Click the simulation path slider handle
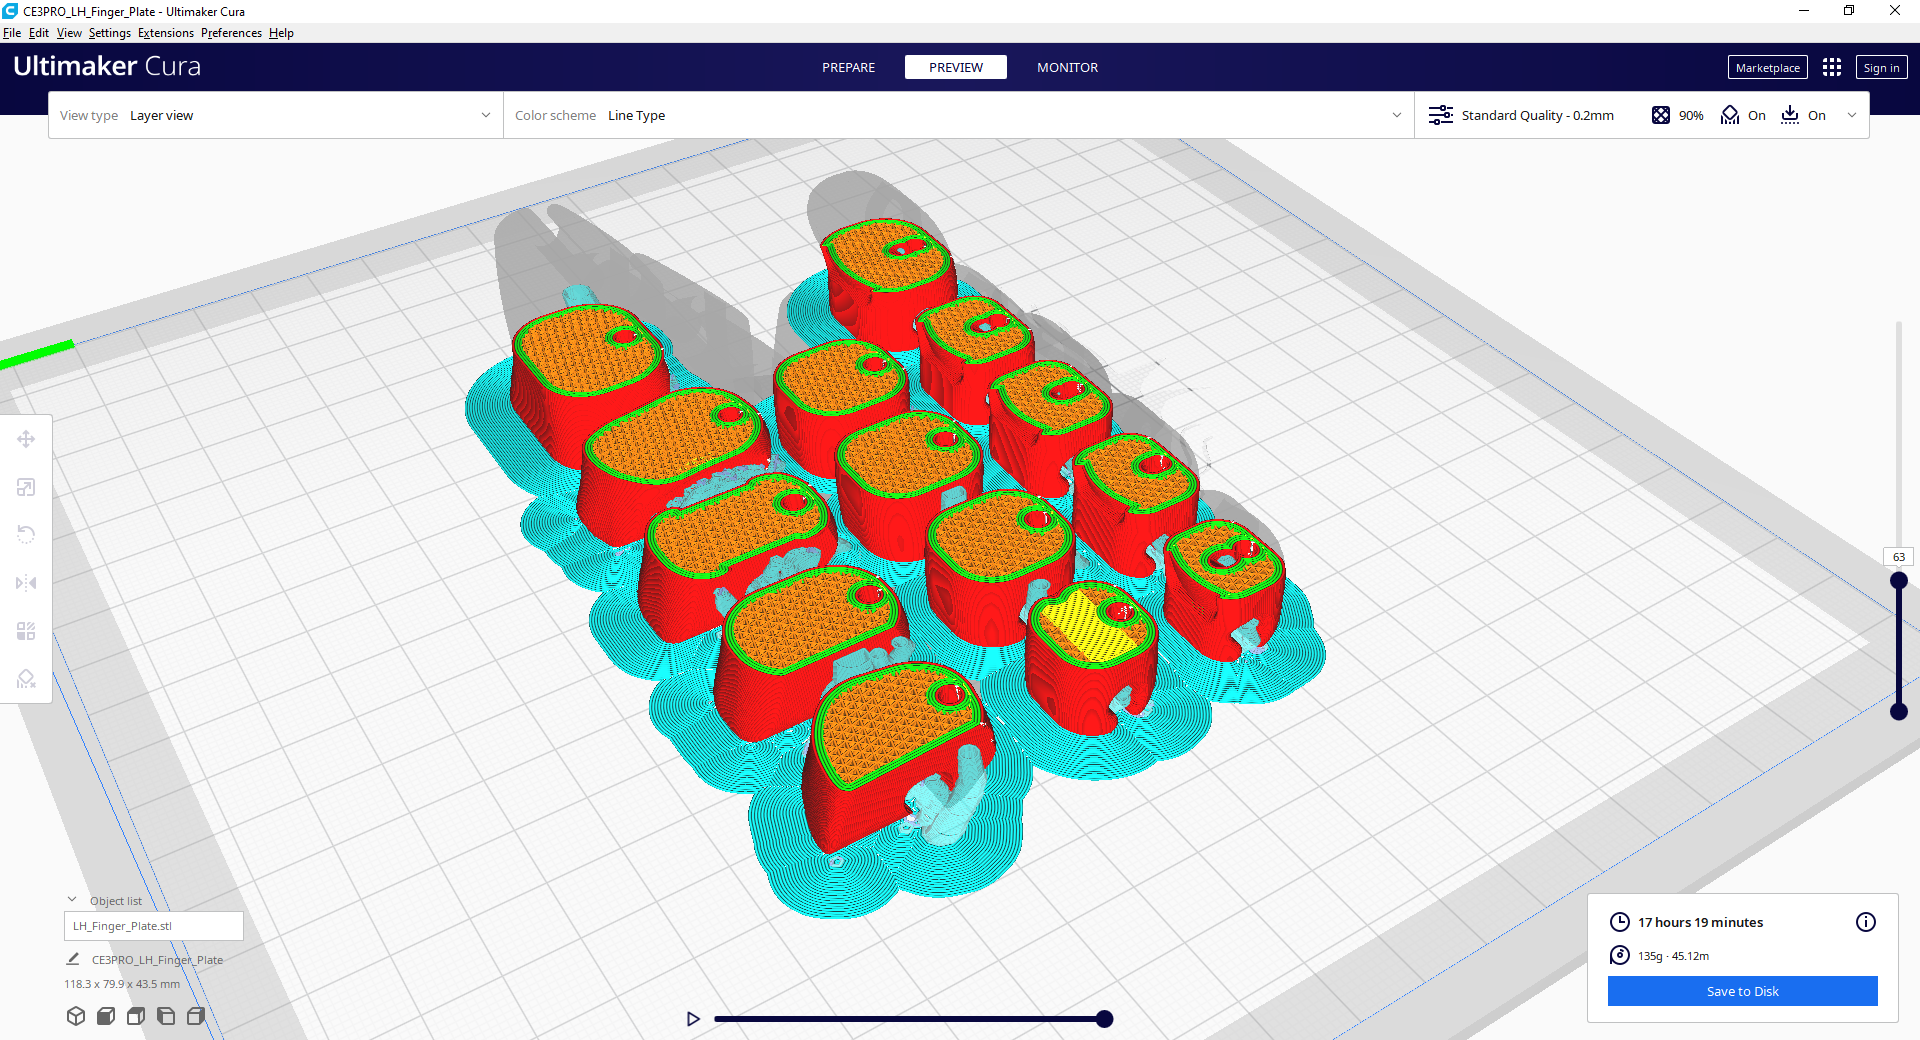This screenshot has height=1040, width=1920. [1104, 1019]
